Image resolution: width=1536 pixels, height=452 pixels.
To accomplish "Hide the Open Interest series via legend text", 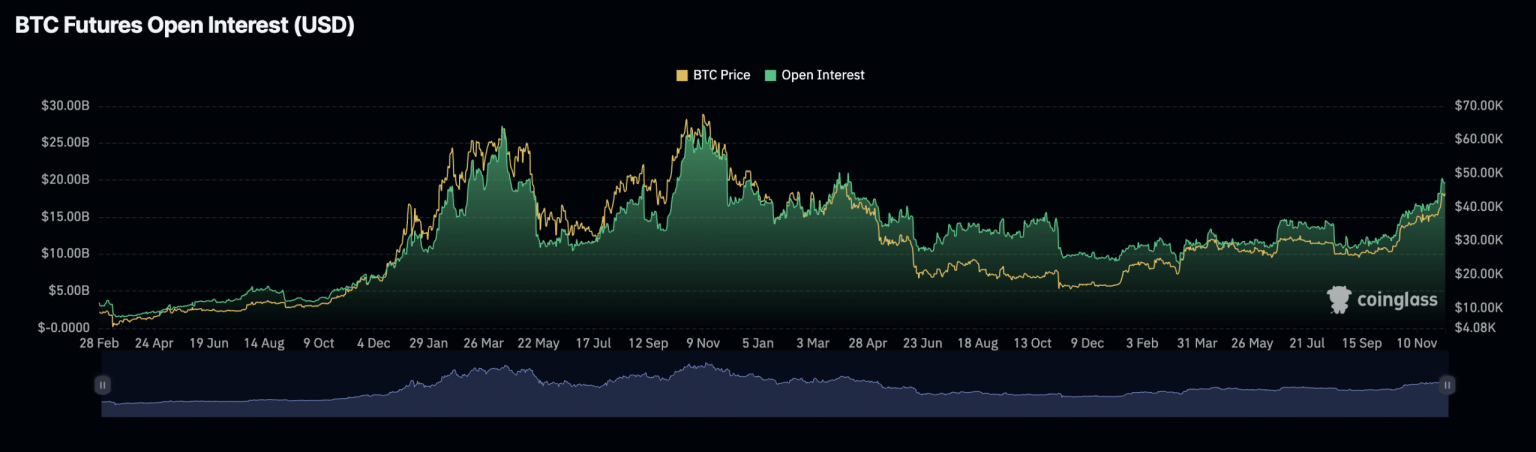I will [822, 75].
